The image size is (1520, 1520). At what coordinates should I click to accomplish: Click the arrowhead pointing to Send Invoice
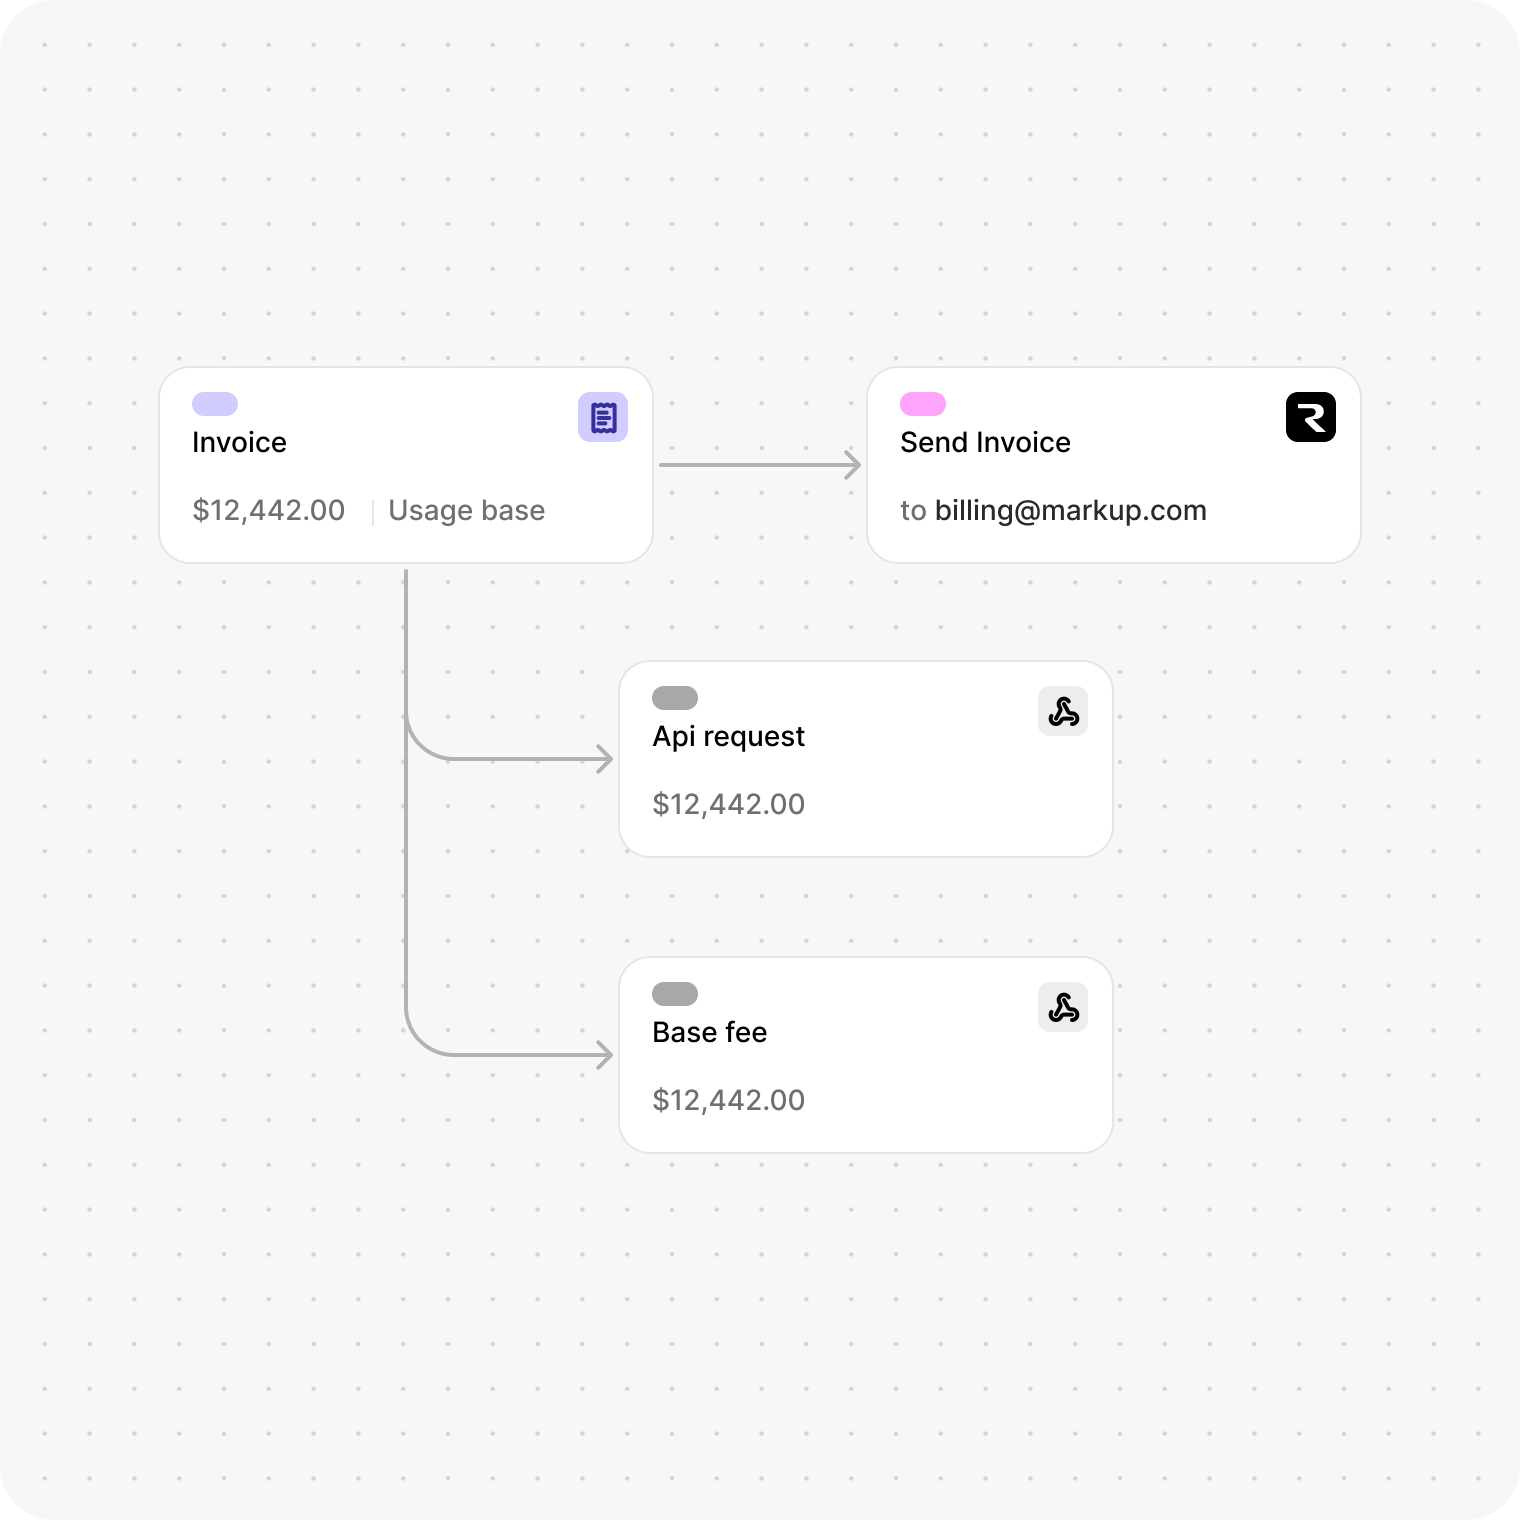point(852,465)
